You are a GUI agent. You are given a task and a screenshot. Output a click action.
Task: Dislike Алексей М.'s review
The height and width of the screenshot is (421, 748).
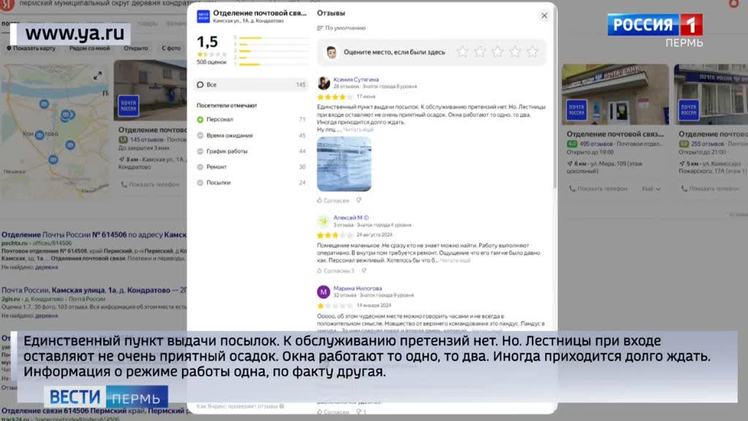coord(364,270)
